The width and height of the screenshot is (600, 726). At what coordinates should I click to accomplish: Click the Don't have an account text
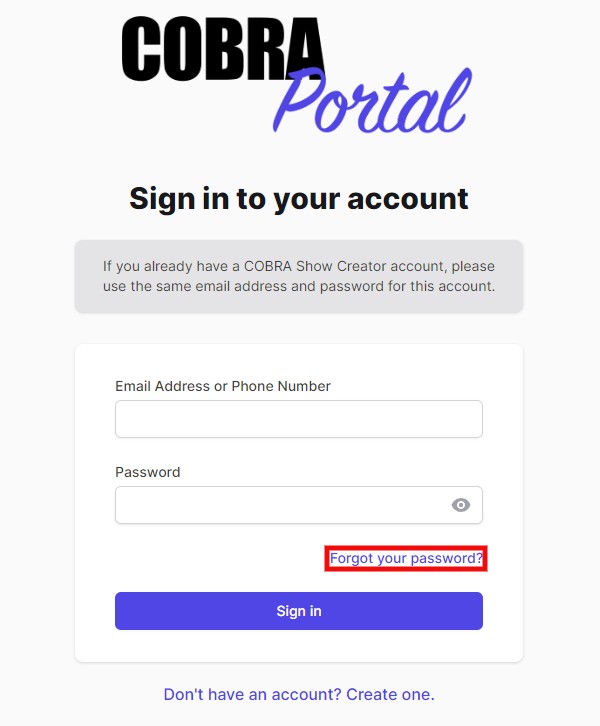(252, 694)
